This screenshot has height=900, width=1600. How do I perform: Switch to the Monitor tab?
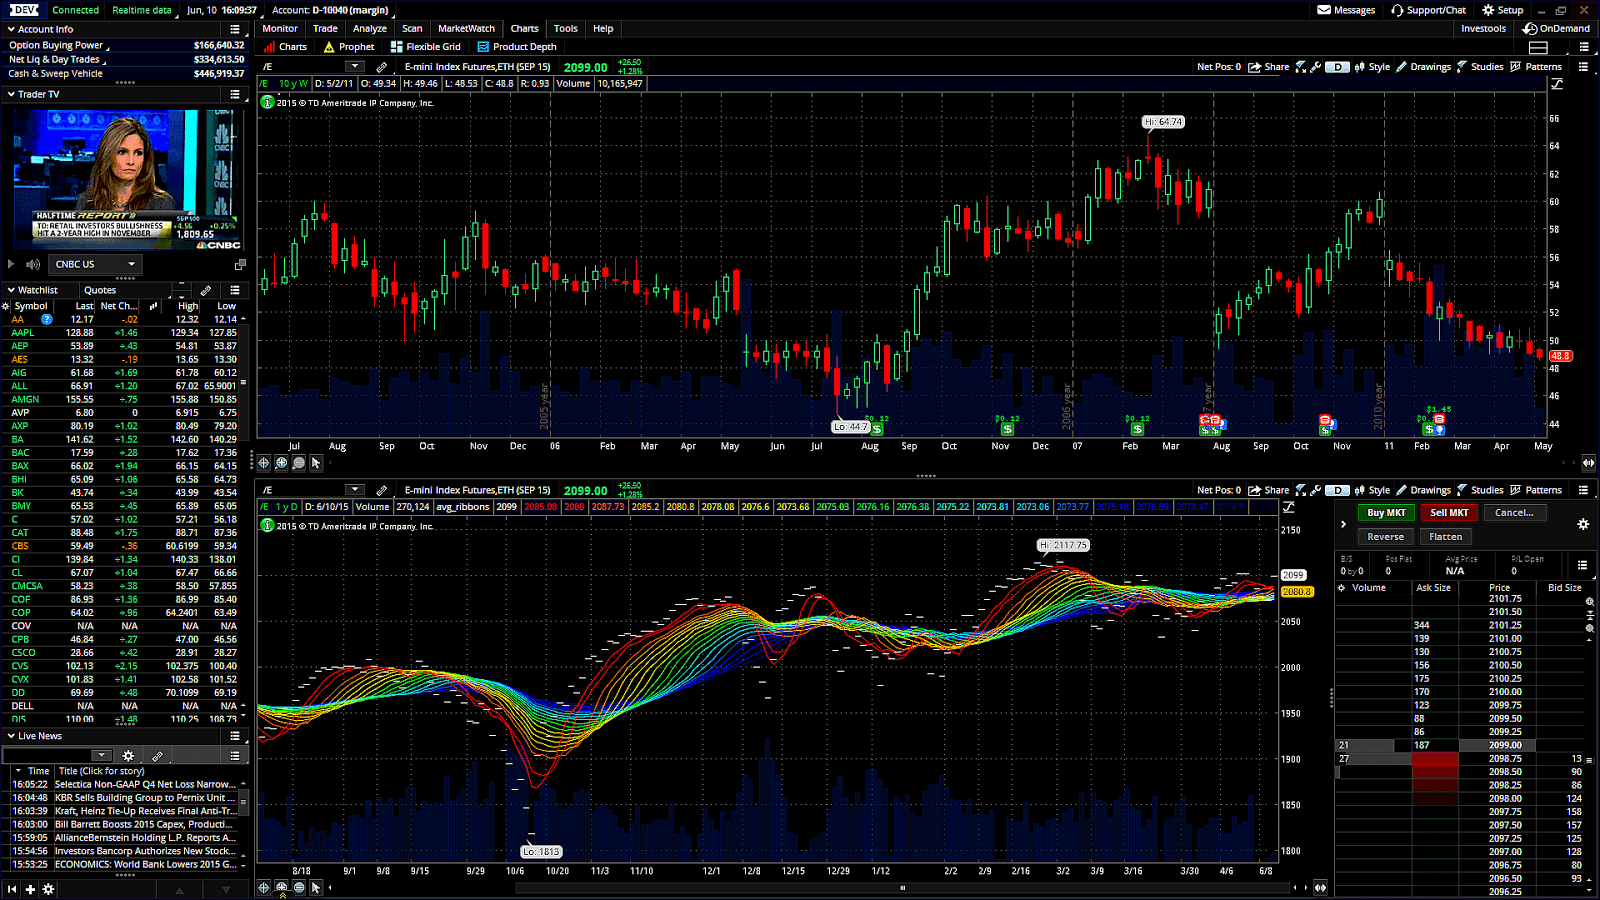(x=280, y=28)
